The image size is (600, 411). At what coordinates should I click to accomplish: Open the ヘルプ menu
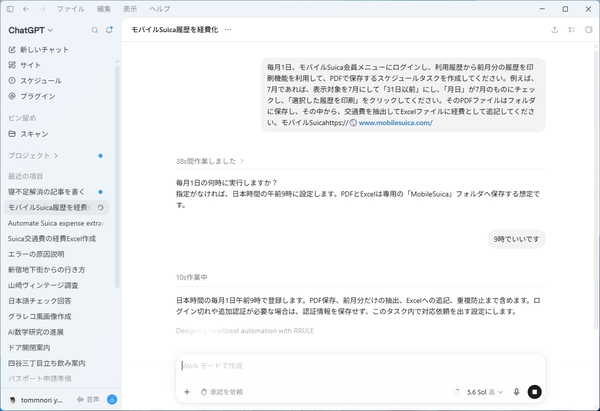coord(160,9)
